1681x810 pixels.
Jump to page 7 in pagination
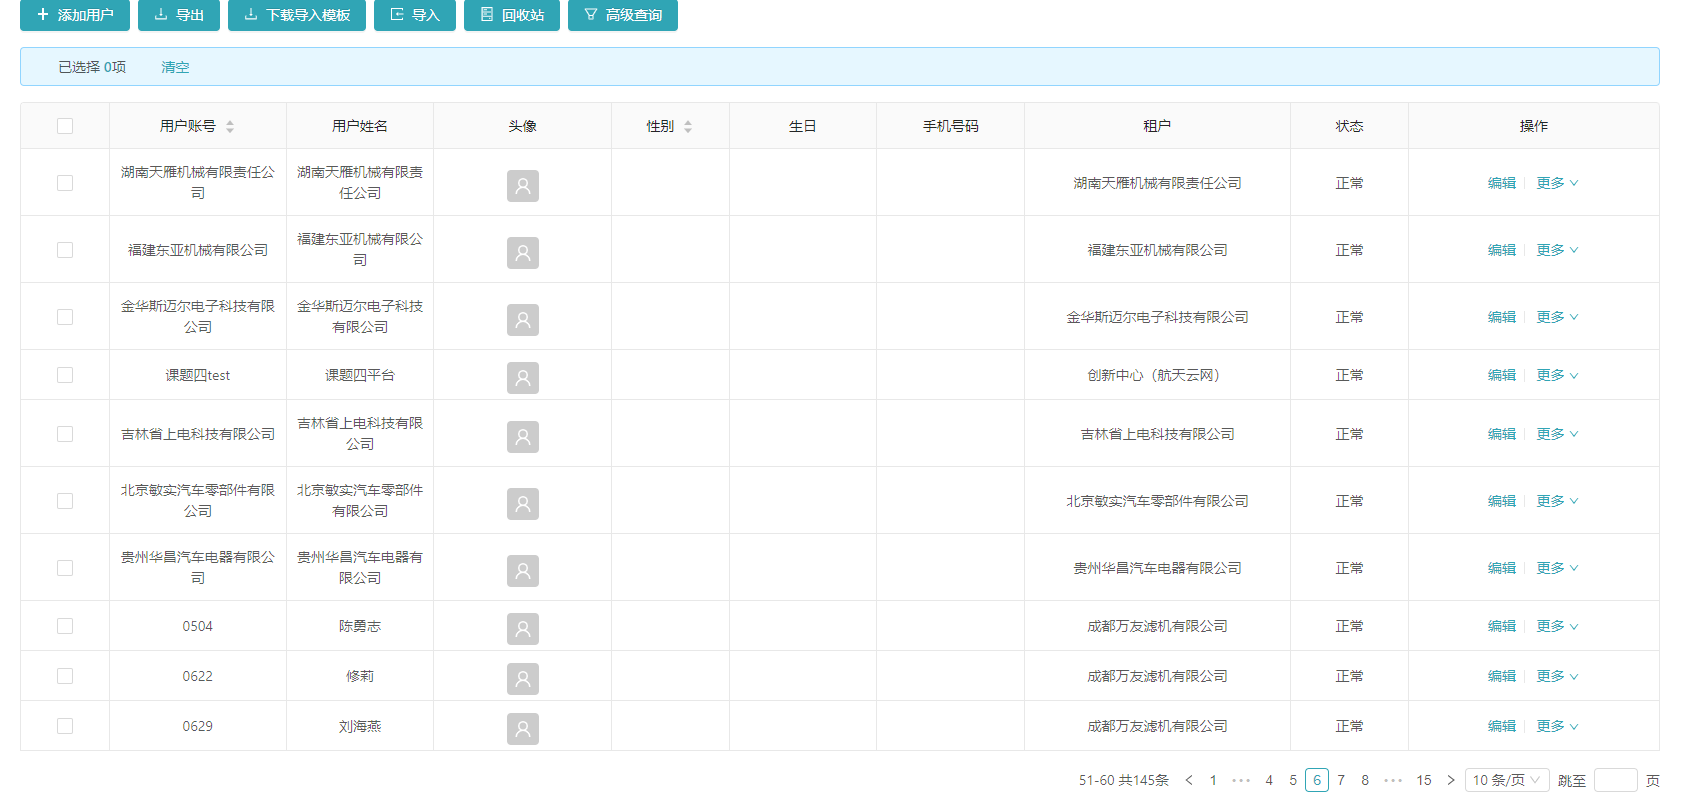[1341, 780]
